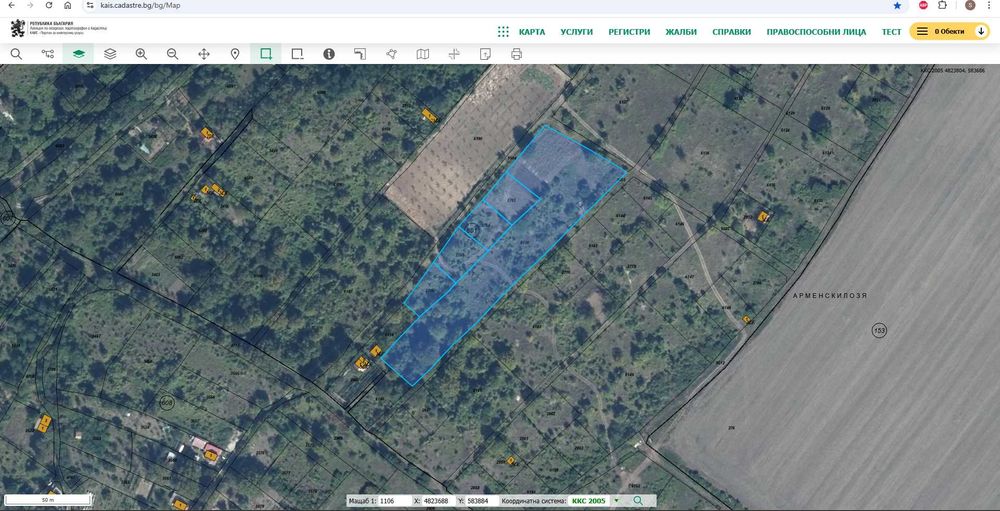Open the info tool in the toolbar
Image resolution: width=1000 pixels, height=511 pixels.
pos(329,54)
